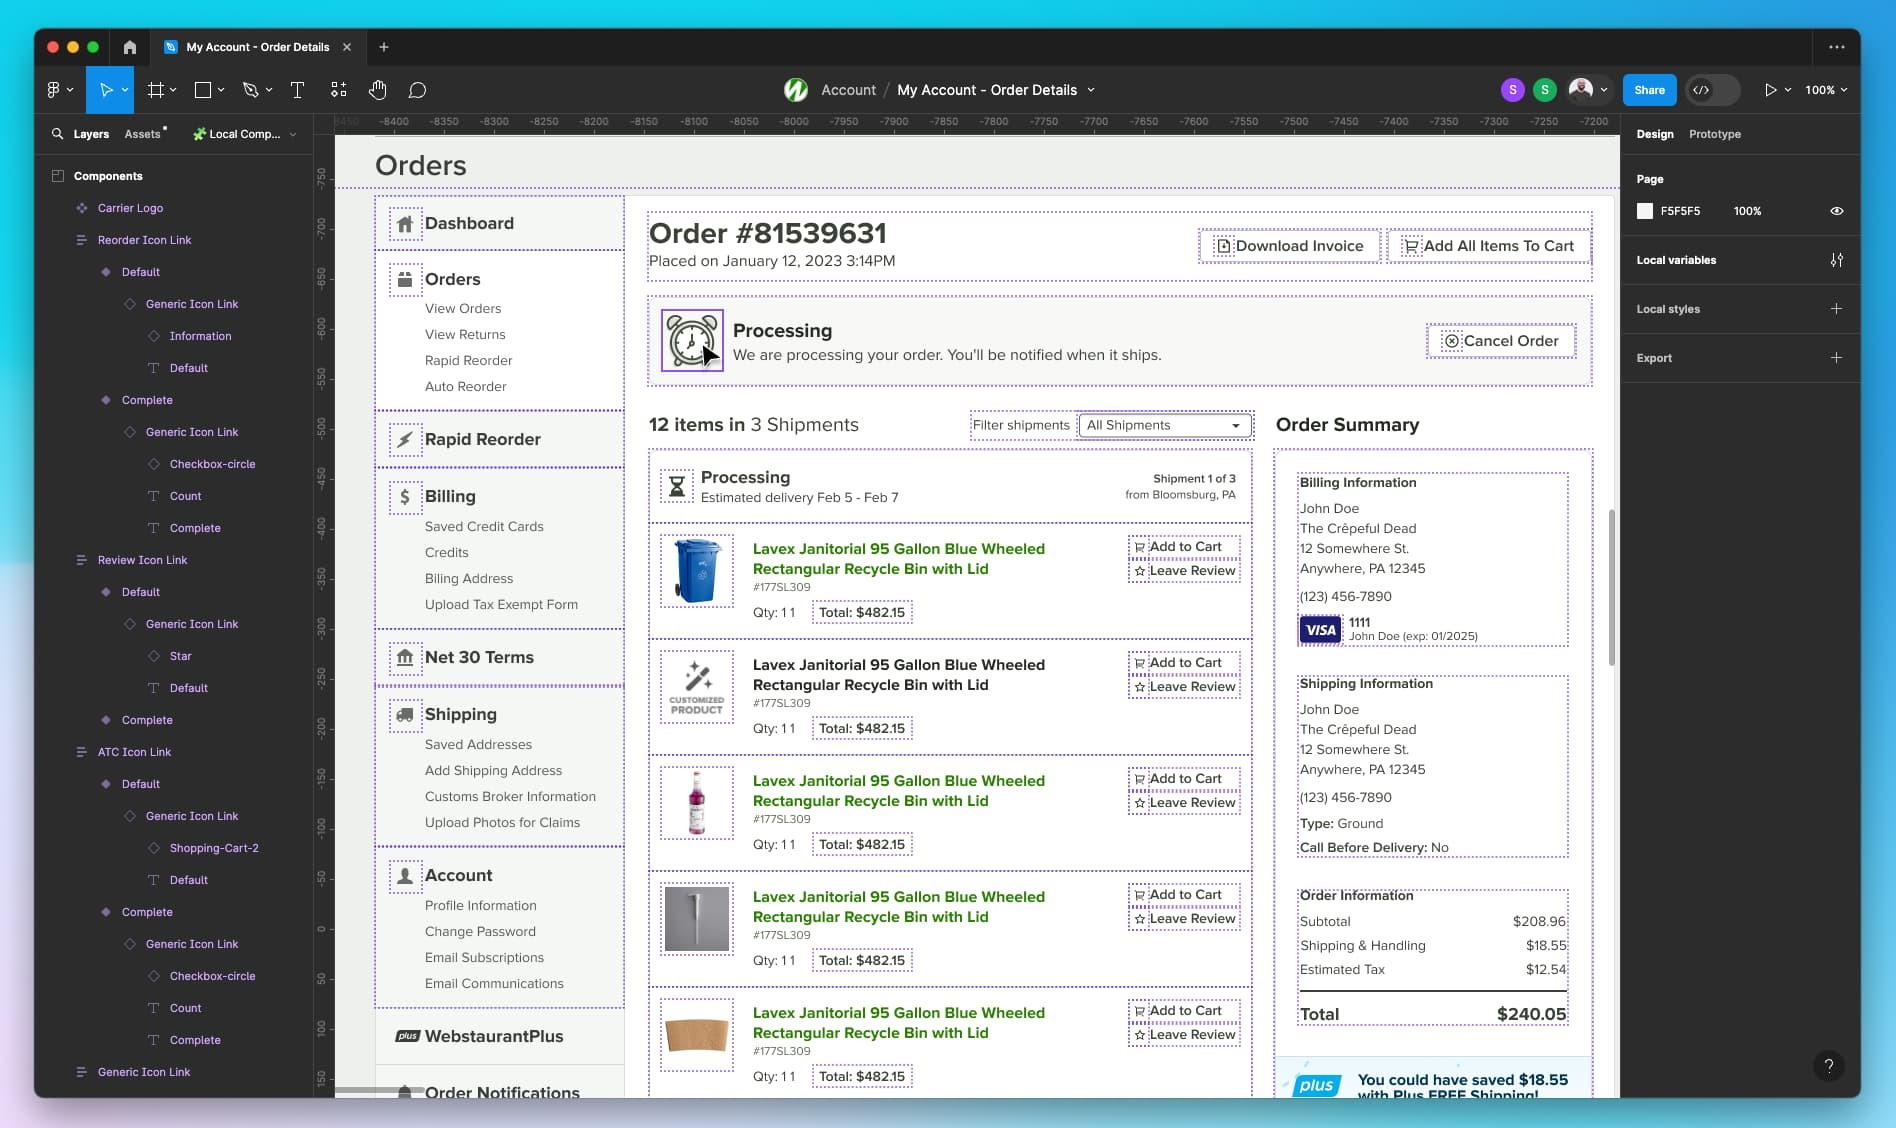
Task: Go to the Figma home icon
Action: pos(129,47)
